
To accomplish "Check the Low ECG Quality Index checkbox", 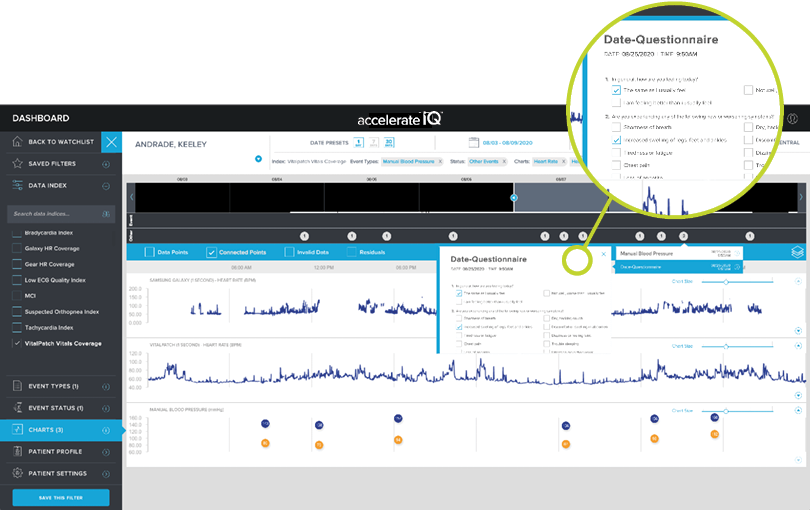I will 17,280.
